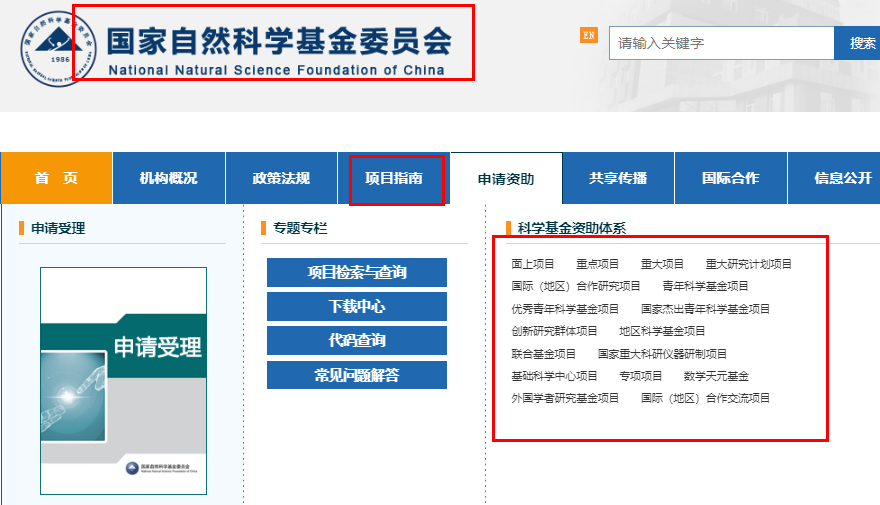Screen dimensions: 880x505
Task: Open the 机构概况 menu tab
Action: [x=168, y=178]
